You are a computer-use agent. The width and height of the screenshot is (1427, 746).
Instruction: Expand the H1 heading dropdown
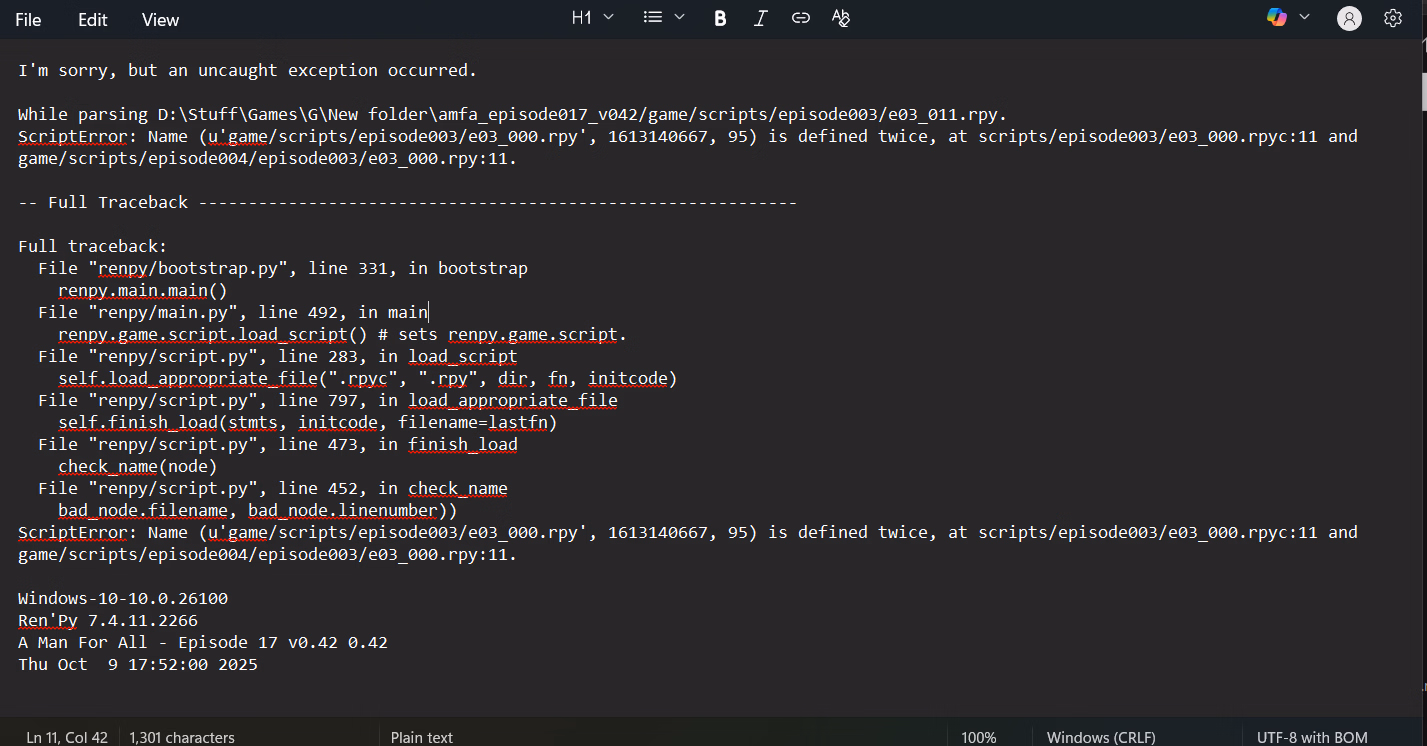pos(592,18)
